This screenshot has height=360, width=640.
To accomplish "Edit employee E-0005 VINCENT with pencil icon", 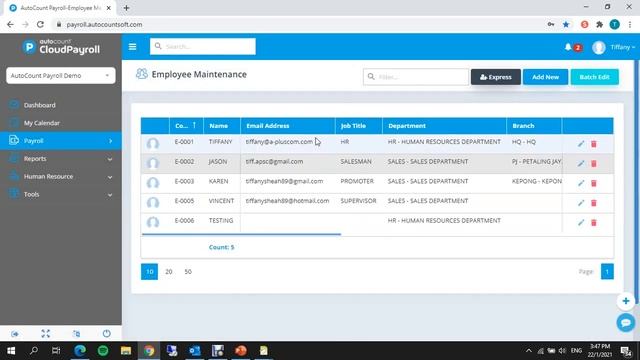I will point(581,203).
